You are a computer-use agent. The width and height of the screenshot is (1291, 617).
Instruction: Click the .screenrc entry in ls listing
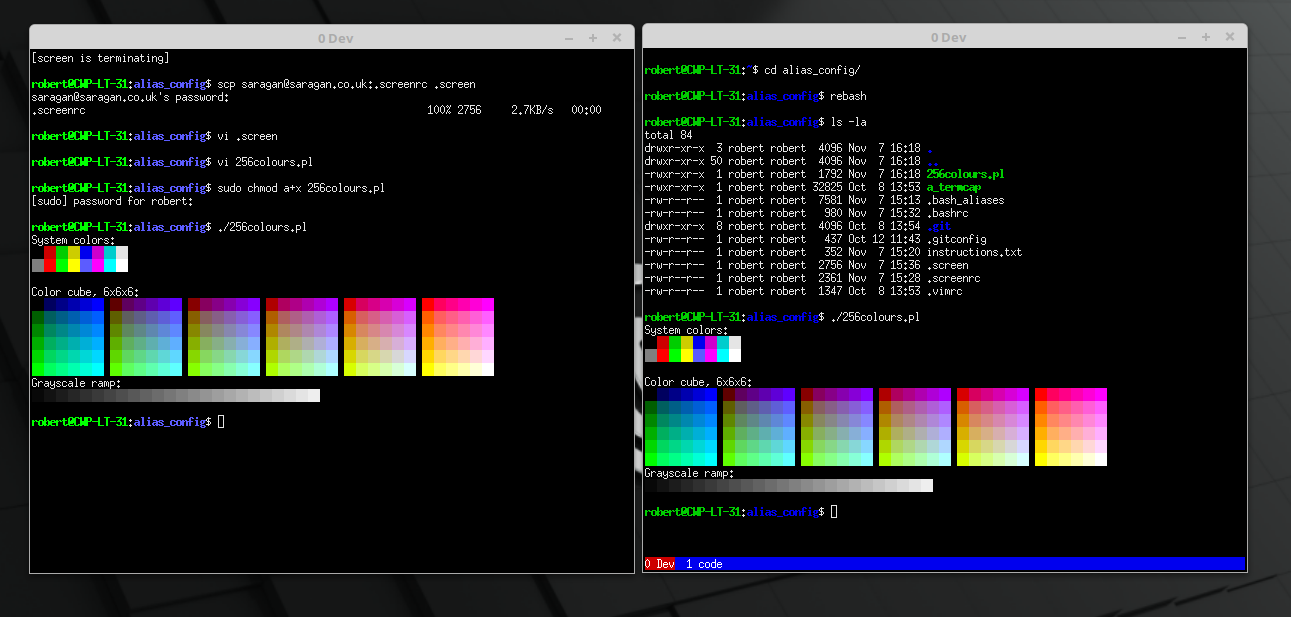coord(954,278)
